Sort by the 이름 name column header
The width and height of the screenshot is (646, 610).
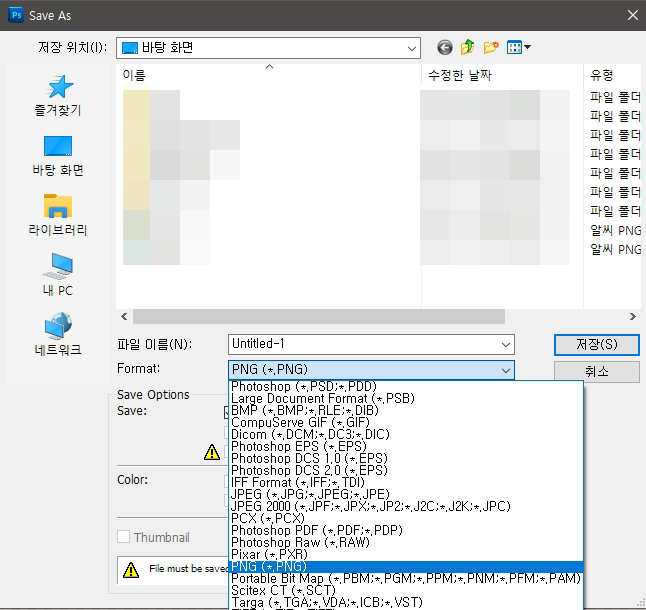tap(269, 75)
